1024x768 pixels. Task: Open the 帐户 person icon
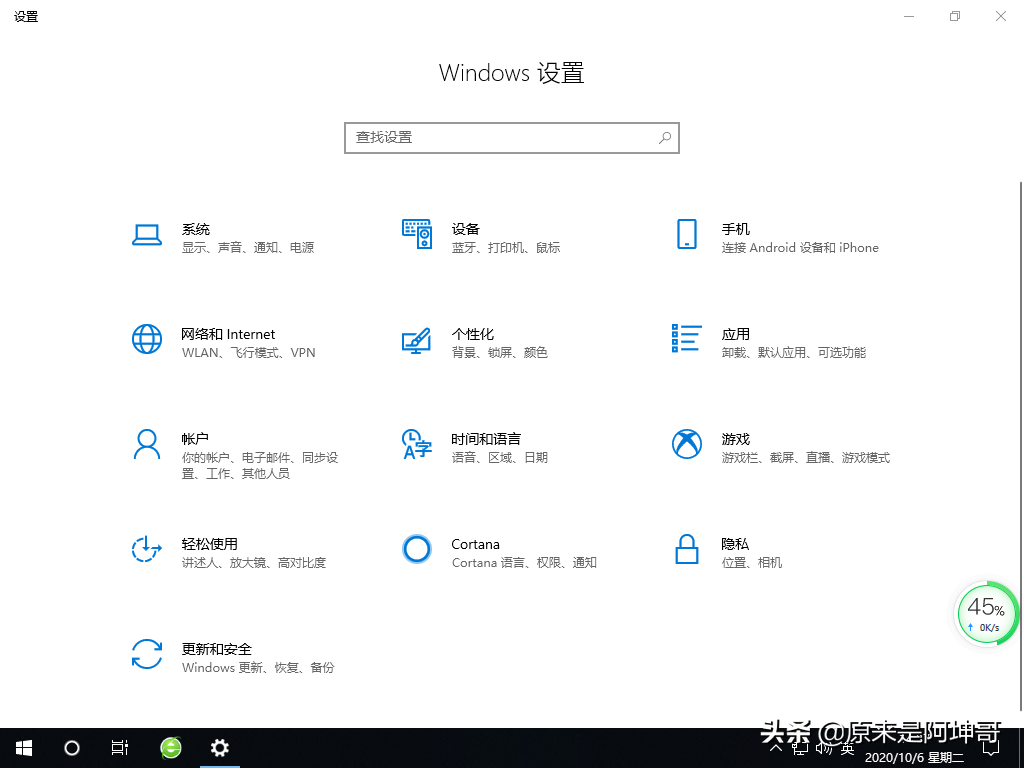click(x=147, y=444)
